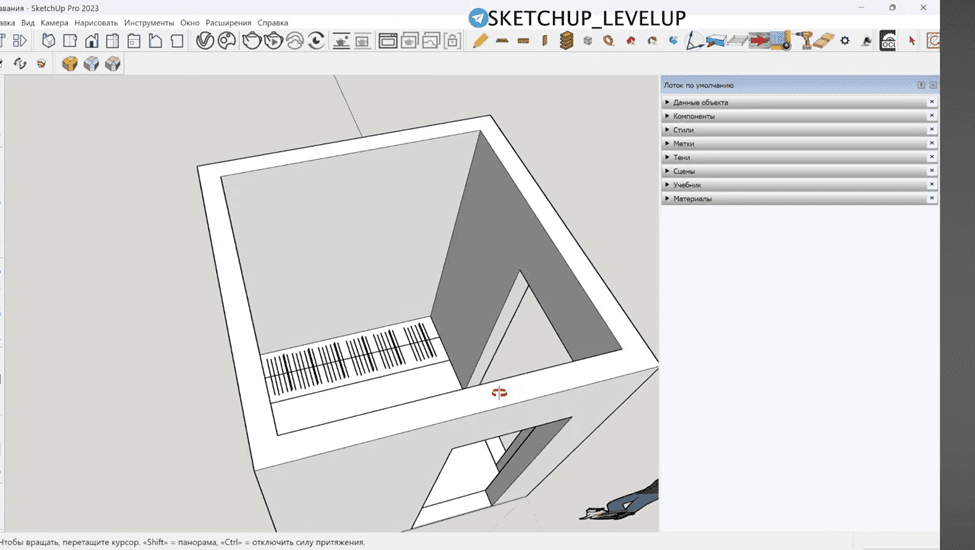Open the Расширения menu

(228, 22)
